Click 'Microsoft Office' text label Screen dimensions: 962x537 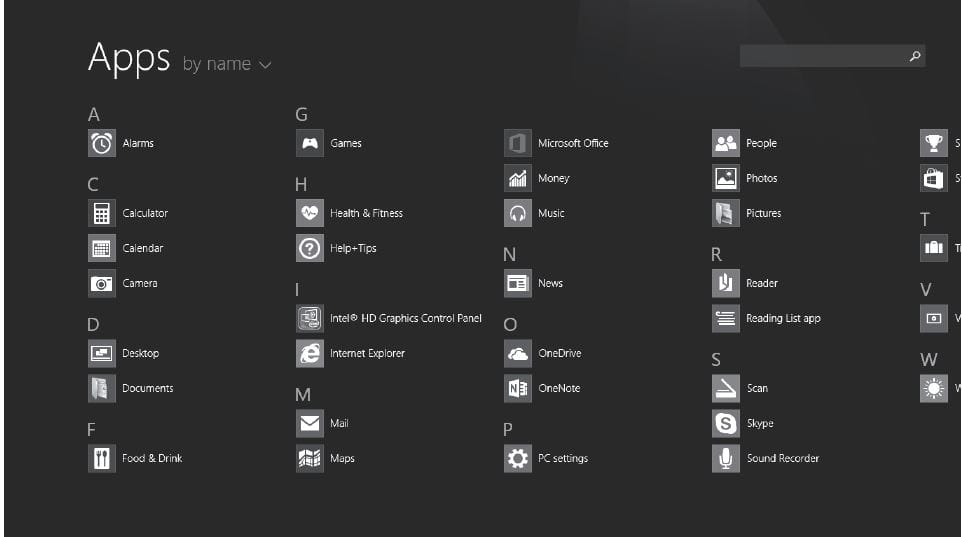click(x=573, y=144)
